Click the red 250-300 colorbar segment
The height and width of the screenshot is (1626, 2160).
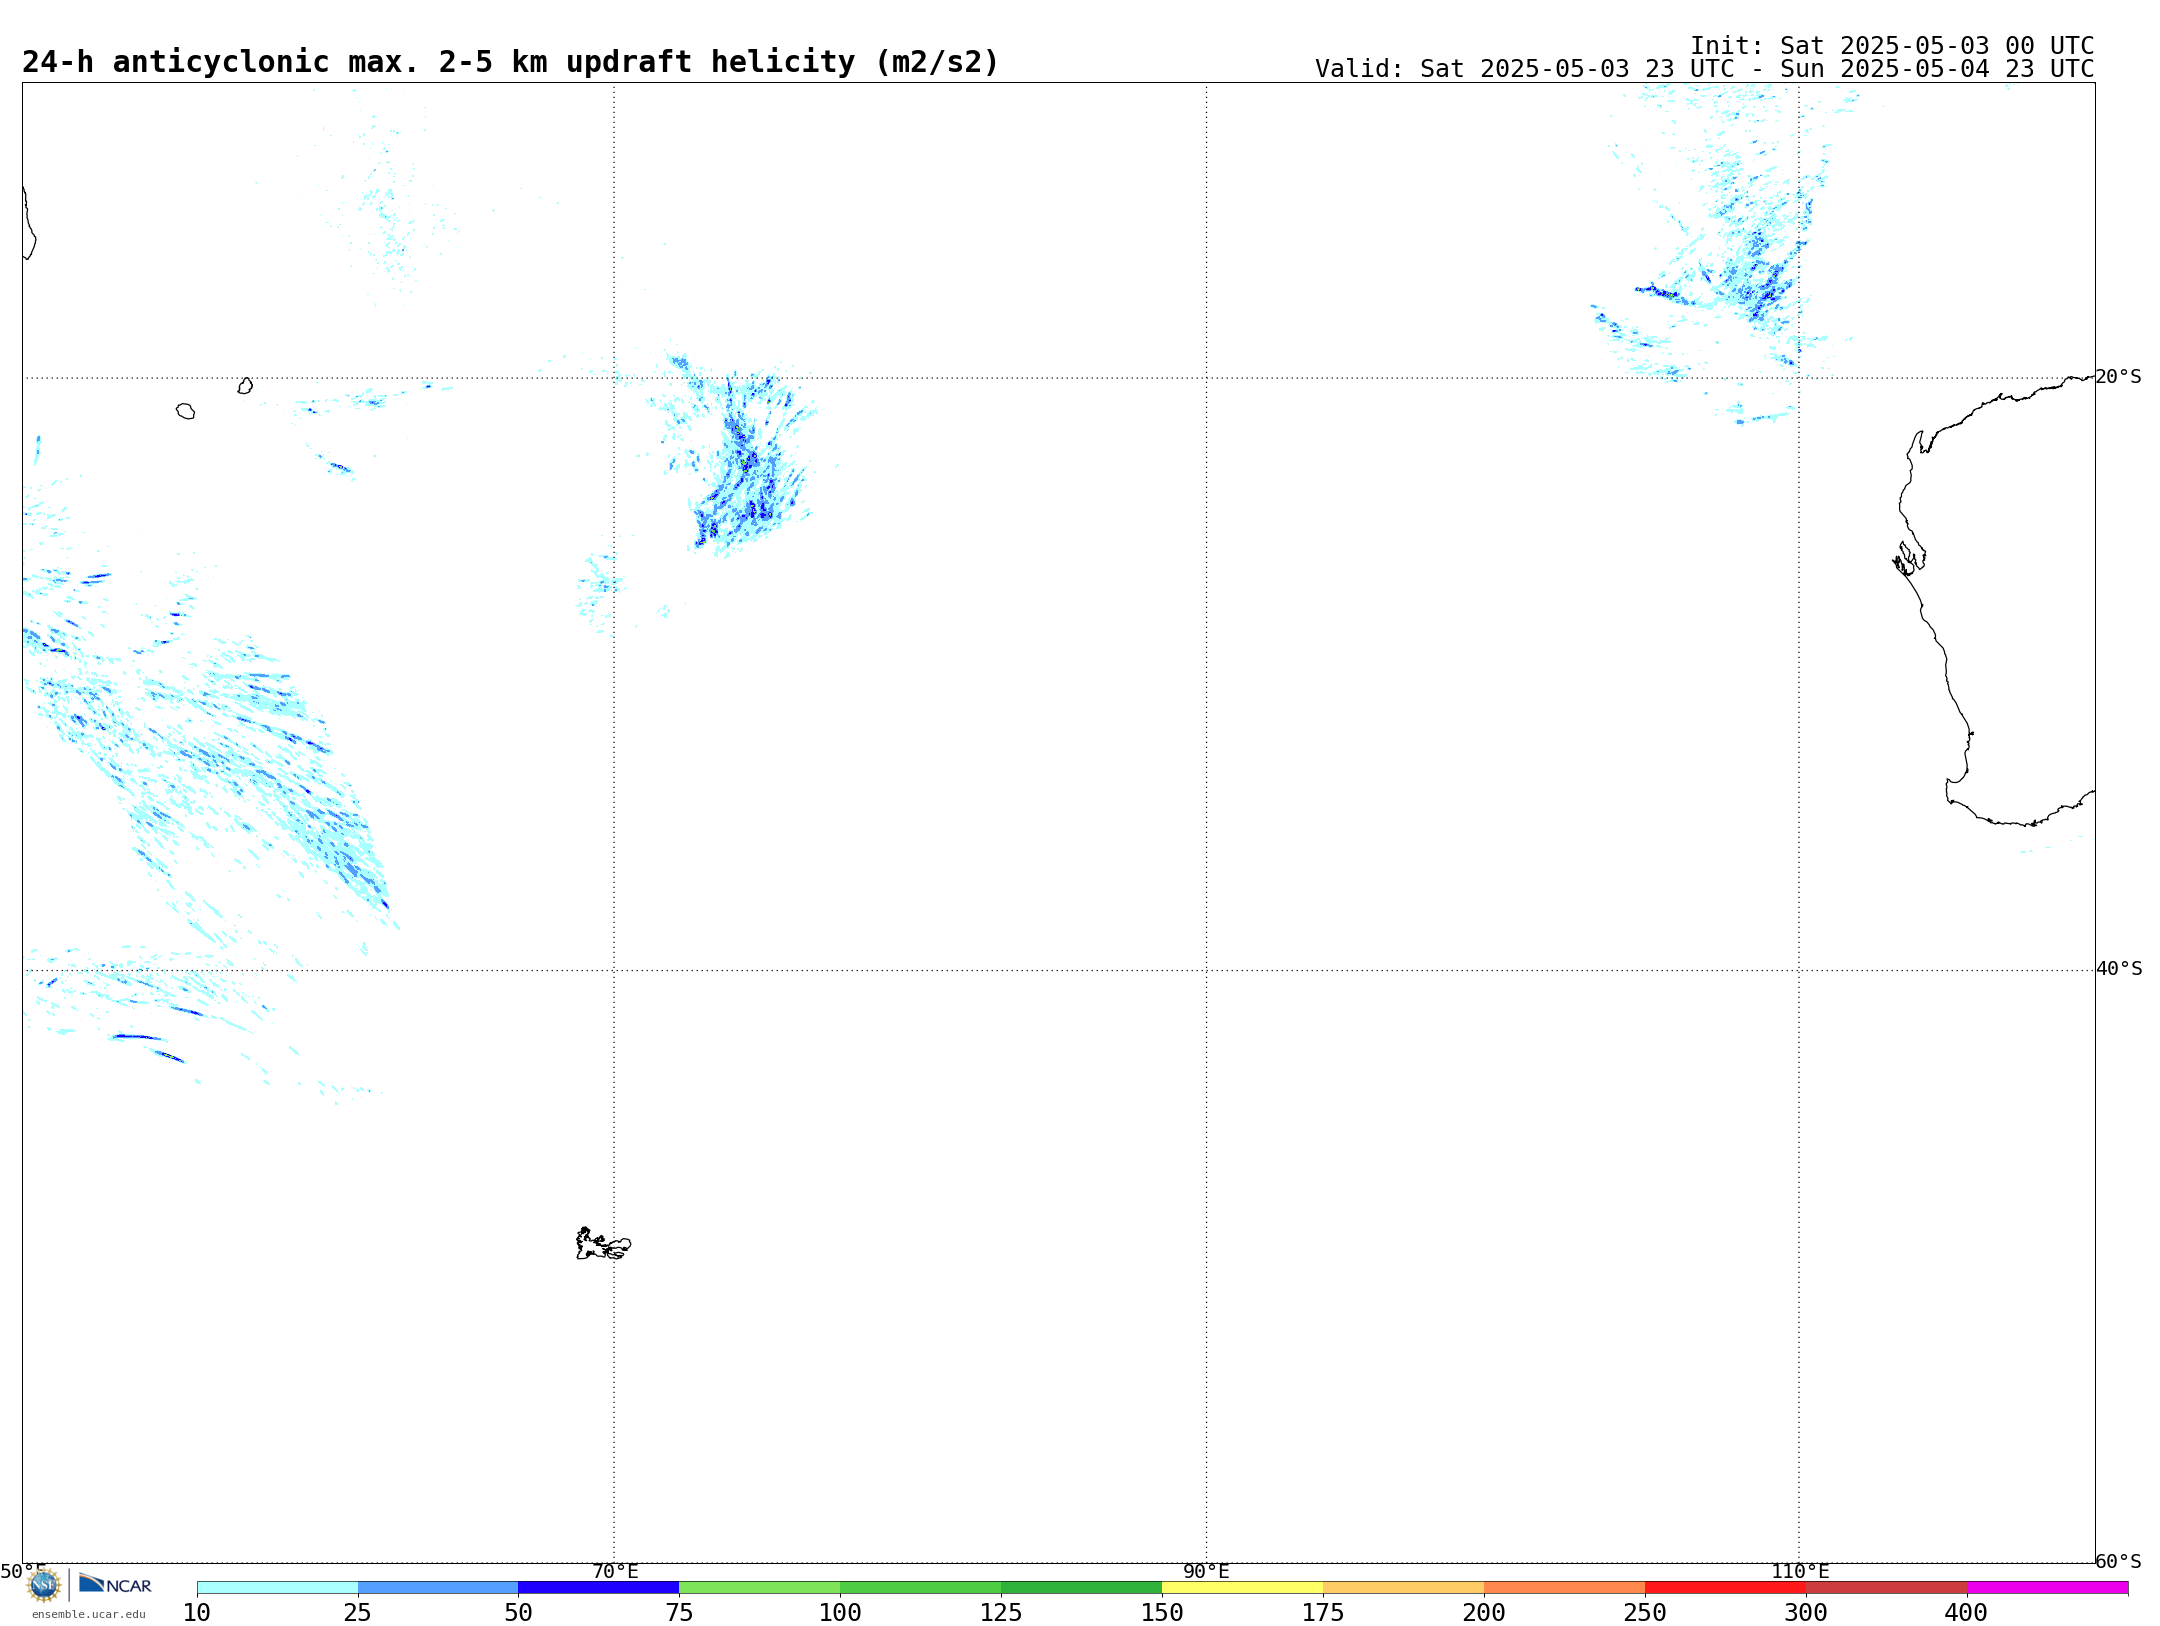1725,1588
